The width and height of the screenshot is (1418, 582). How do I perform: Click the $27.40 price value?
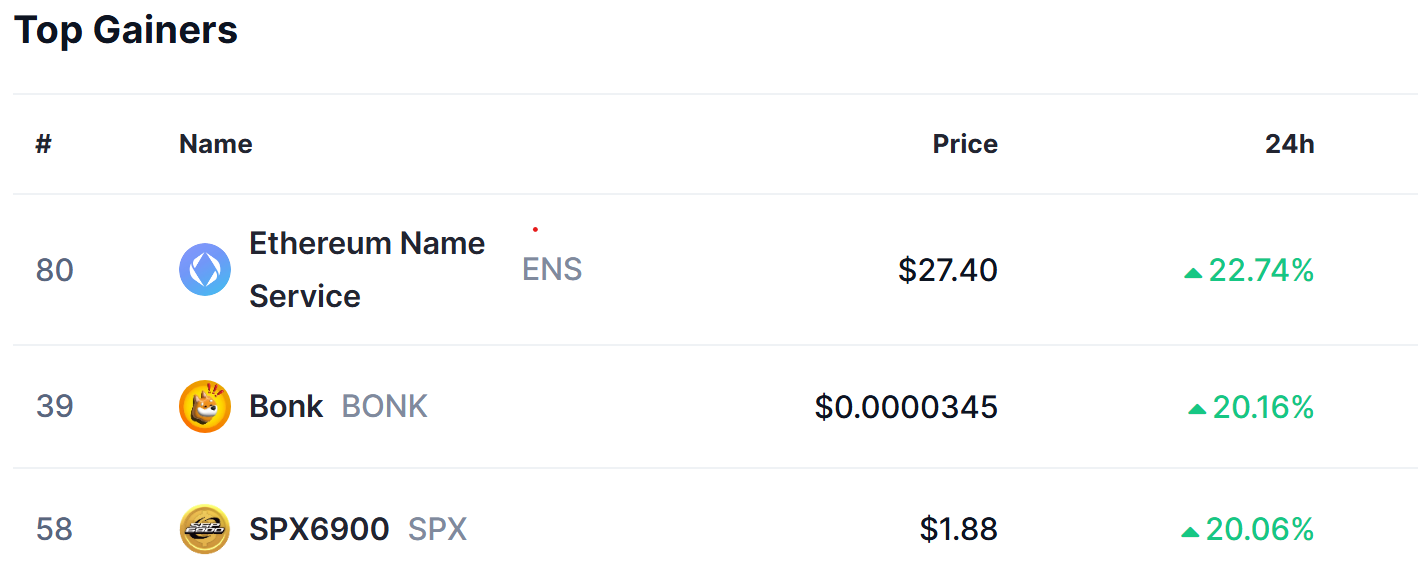tap(948, 270)
